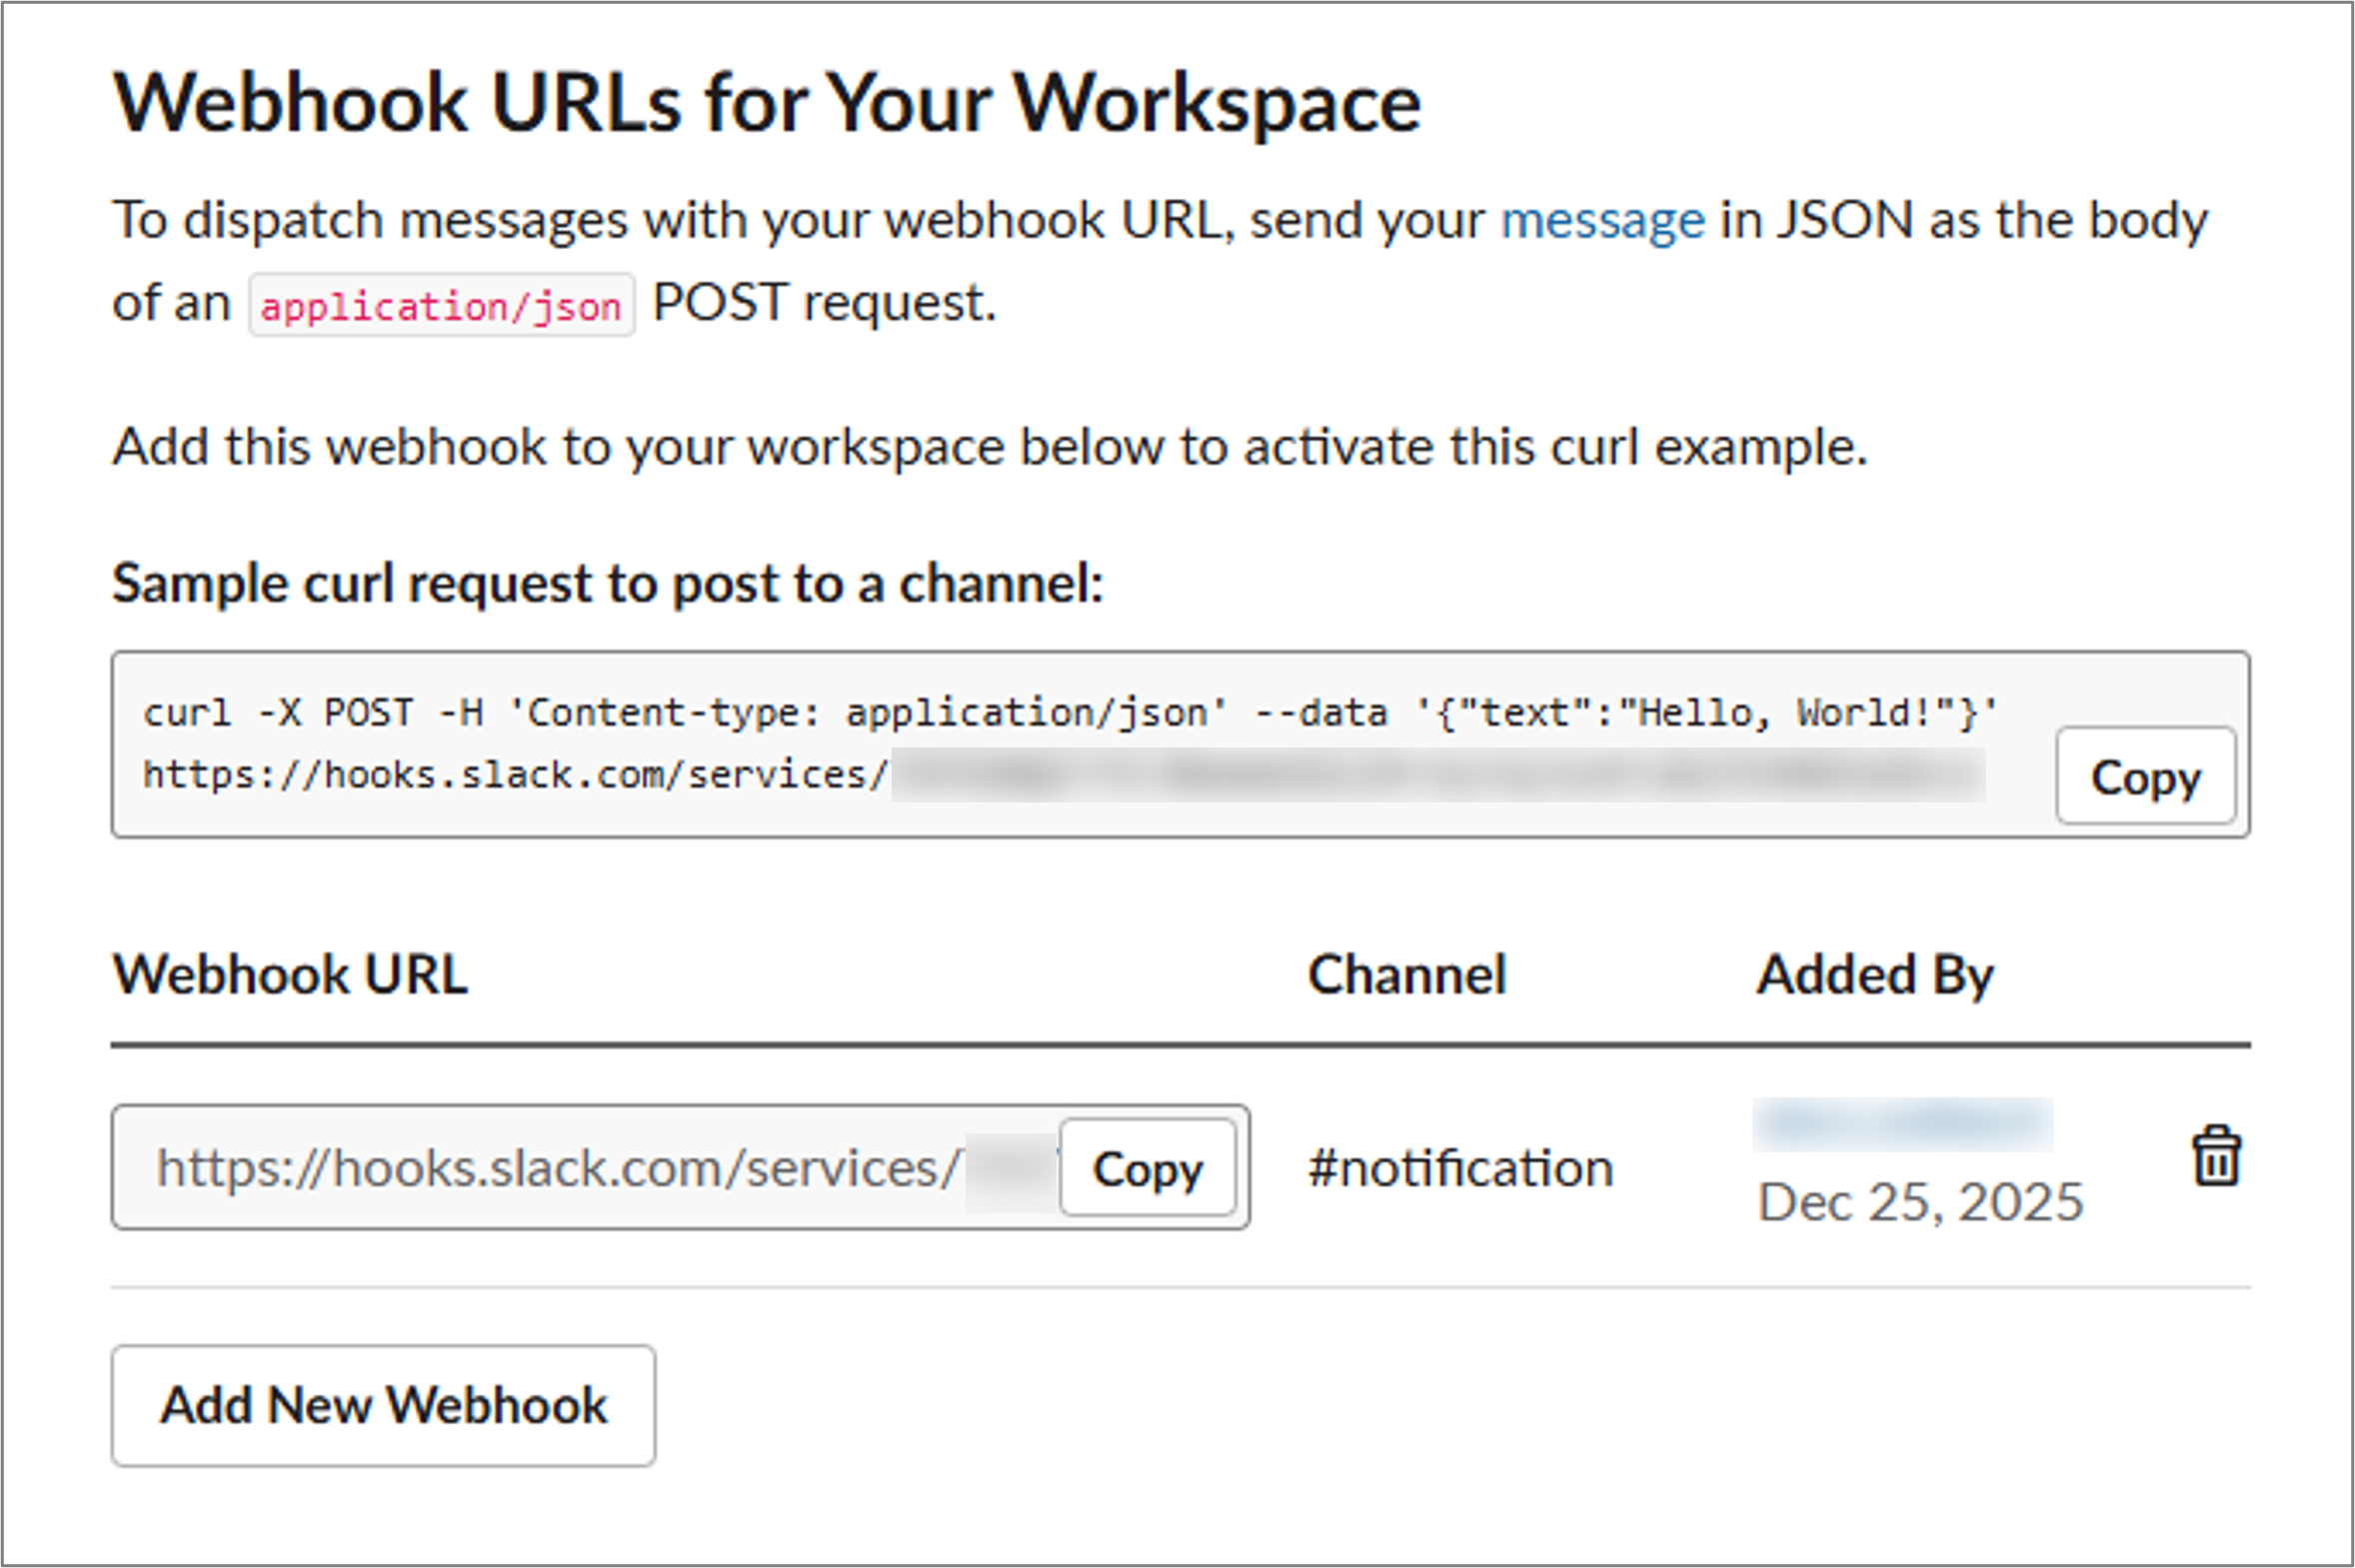Click blurred token in curl example URL
This screenshot has width=2355, height=1568.
1437,775
